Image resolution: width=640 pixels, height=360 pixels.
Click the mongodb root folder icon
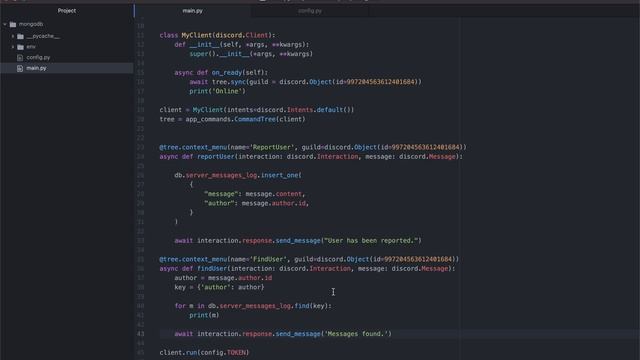tap(13, 24)
